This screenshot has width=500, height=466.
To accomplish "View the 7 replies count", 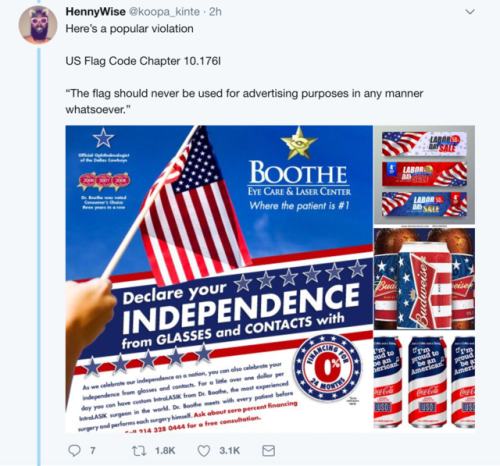I will pos(93,451).
